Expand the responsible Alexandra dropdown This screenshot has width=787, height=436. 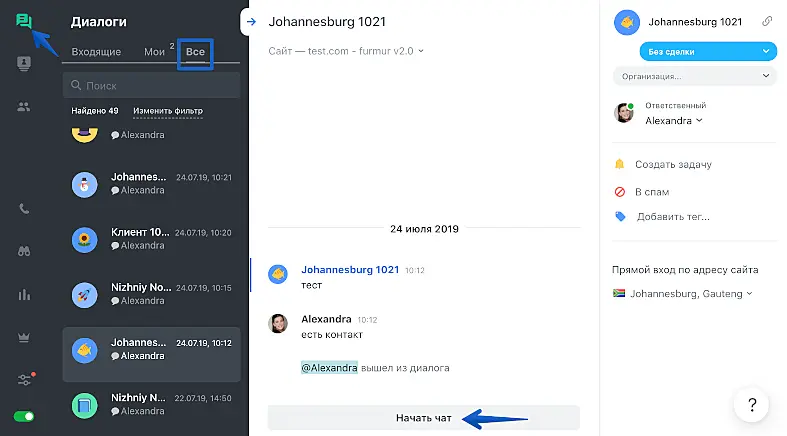click(x=673, y=121)
